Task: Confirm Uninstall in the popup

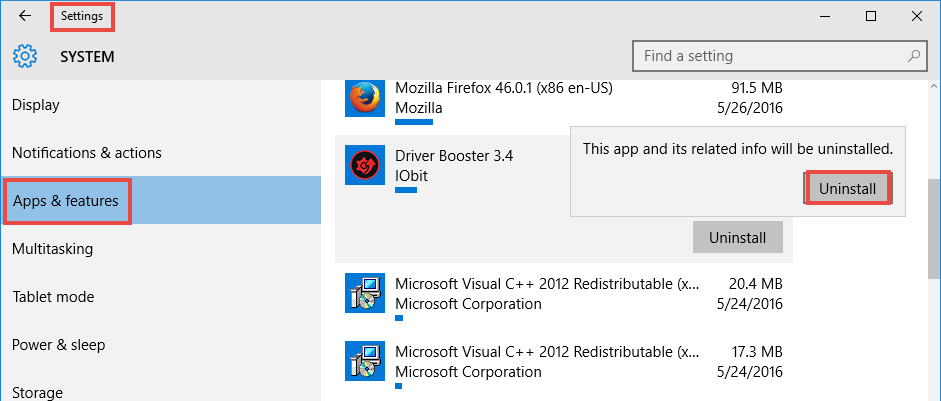Action: (847, 189)
